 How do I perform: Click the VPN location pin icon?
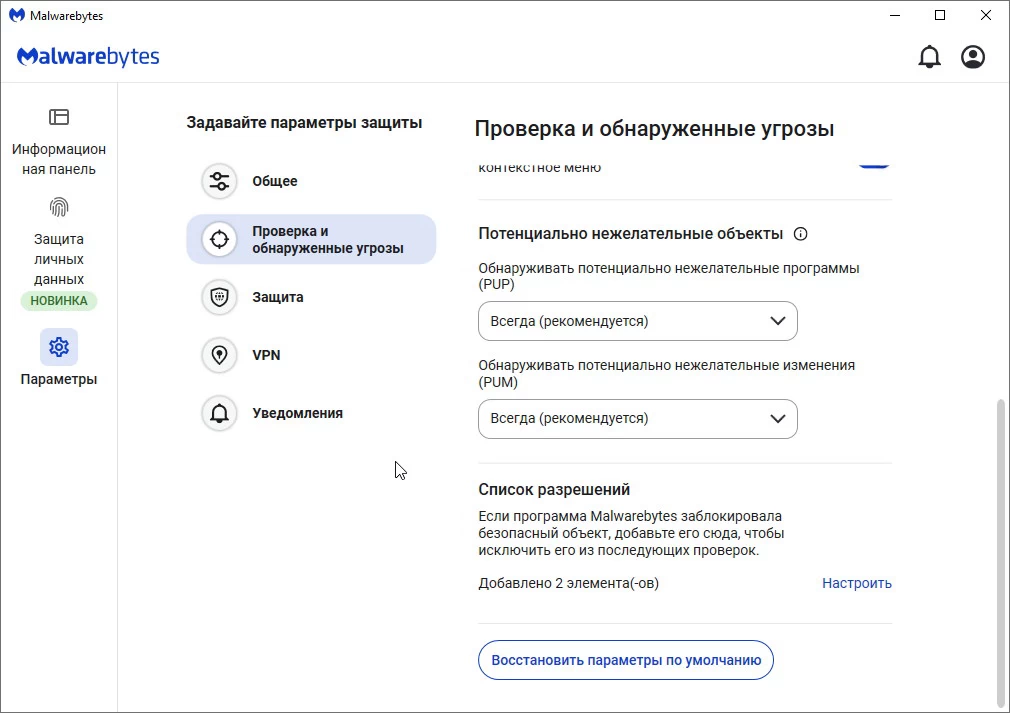point(219,355)
